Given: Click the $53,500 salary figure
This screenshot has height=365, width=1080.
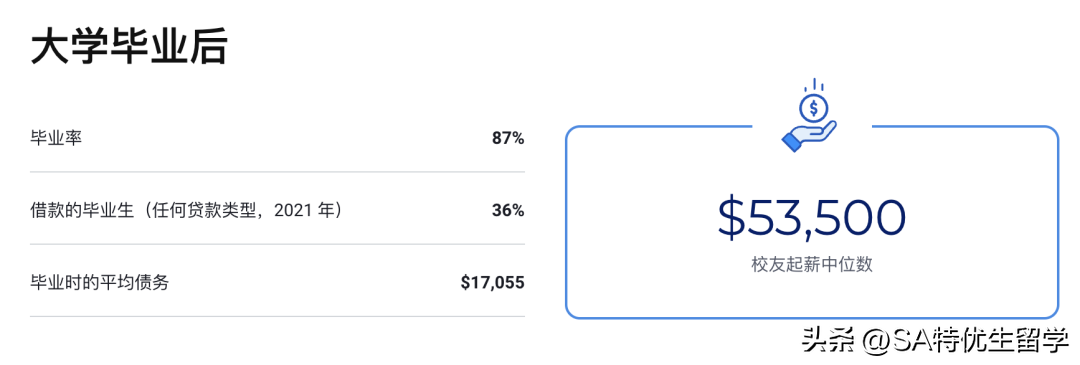Looking at the screenshot, I should click(812, 217).
